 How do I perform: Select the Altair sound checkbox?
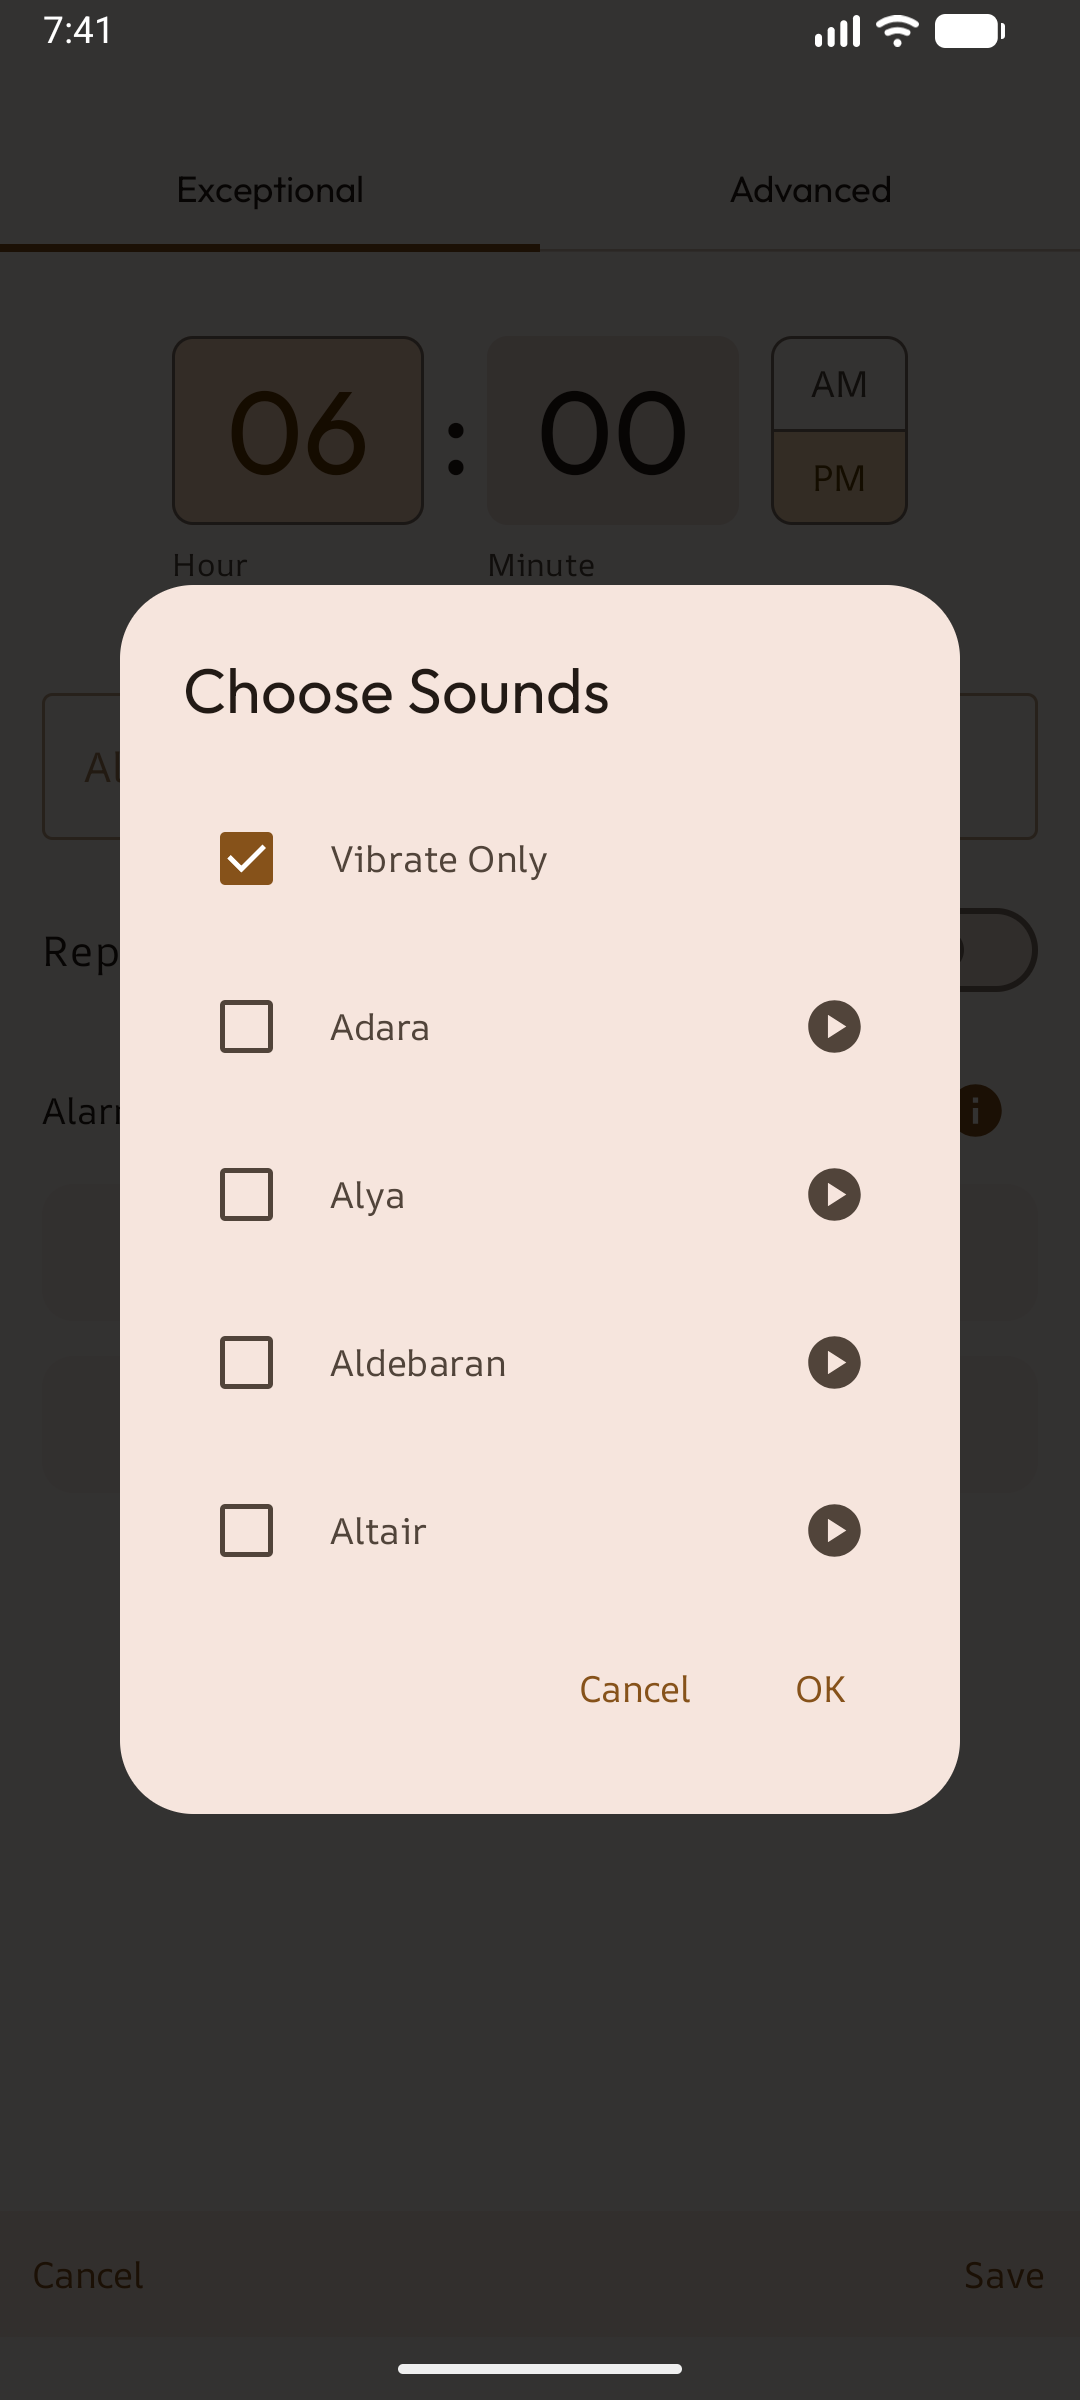coord(246,1530)
